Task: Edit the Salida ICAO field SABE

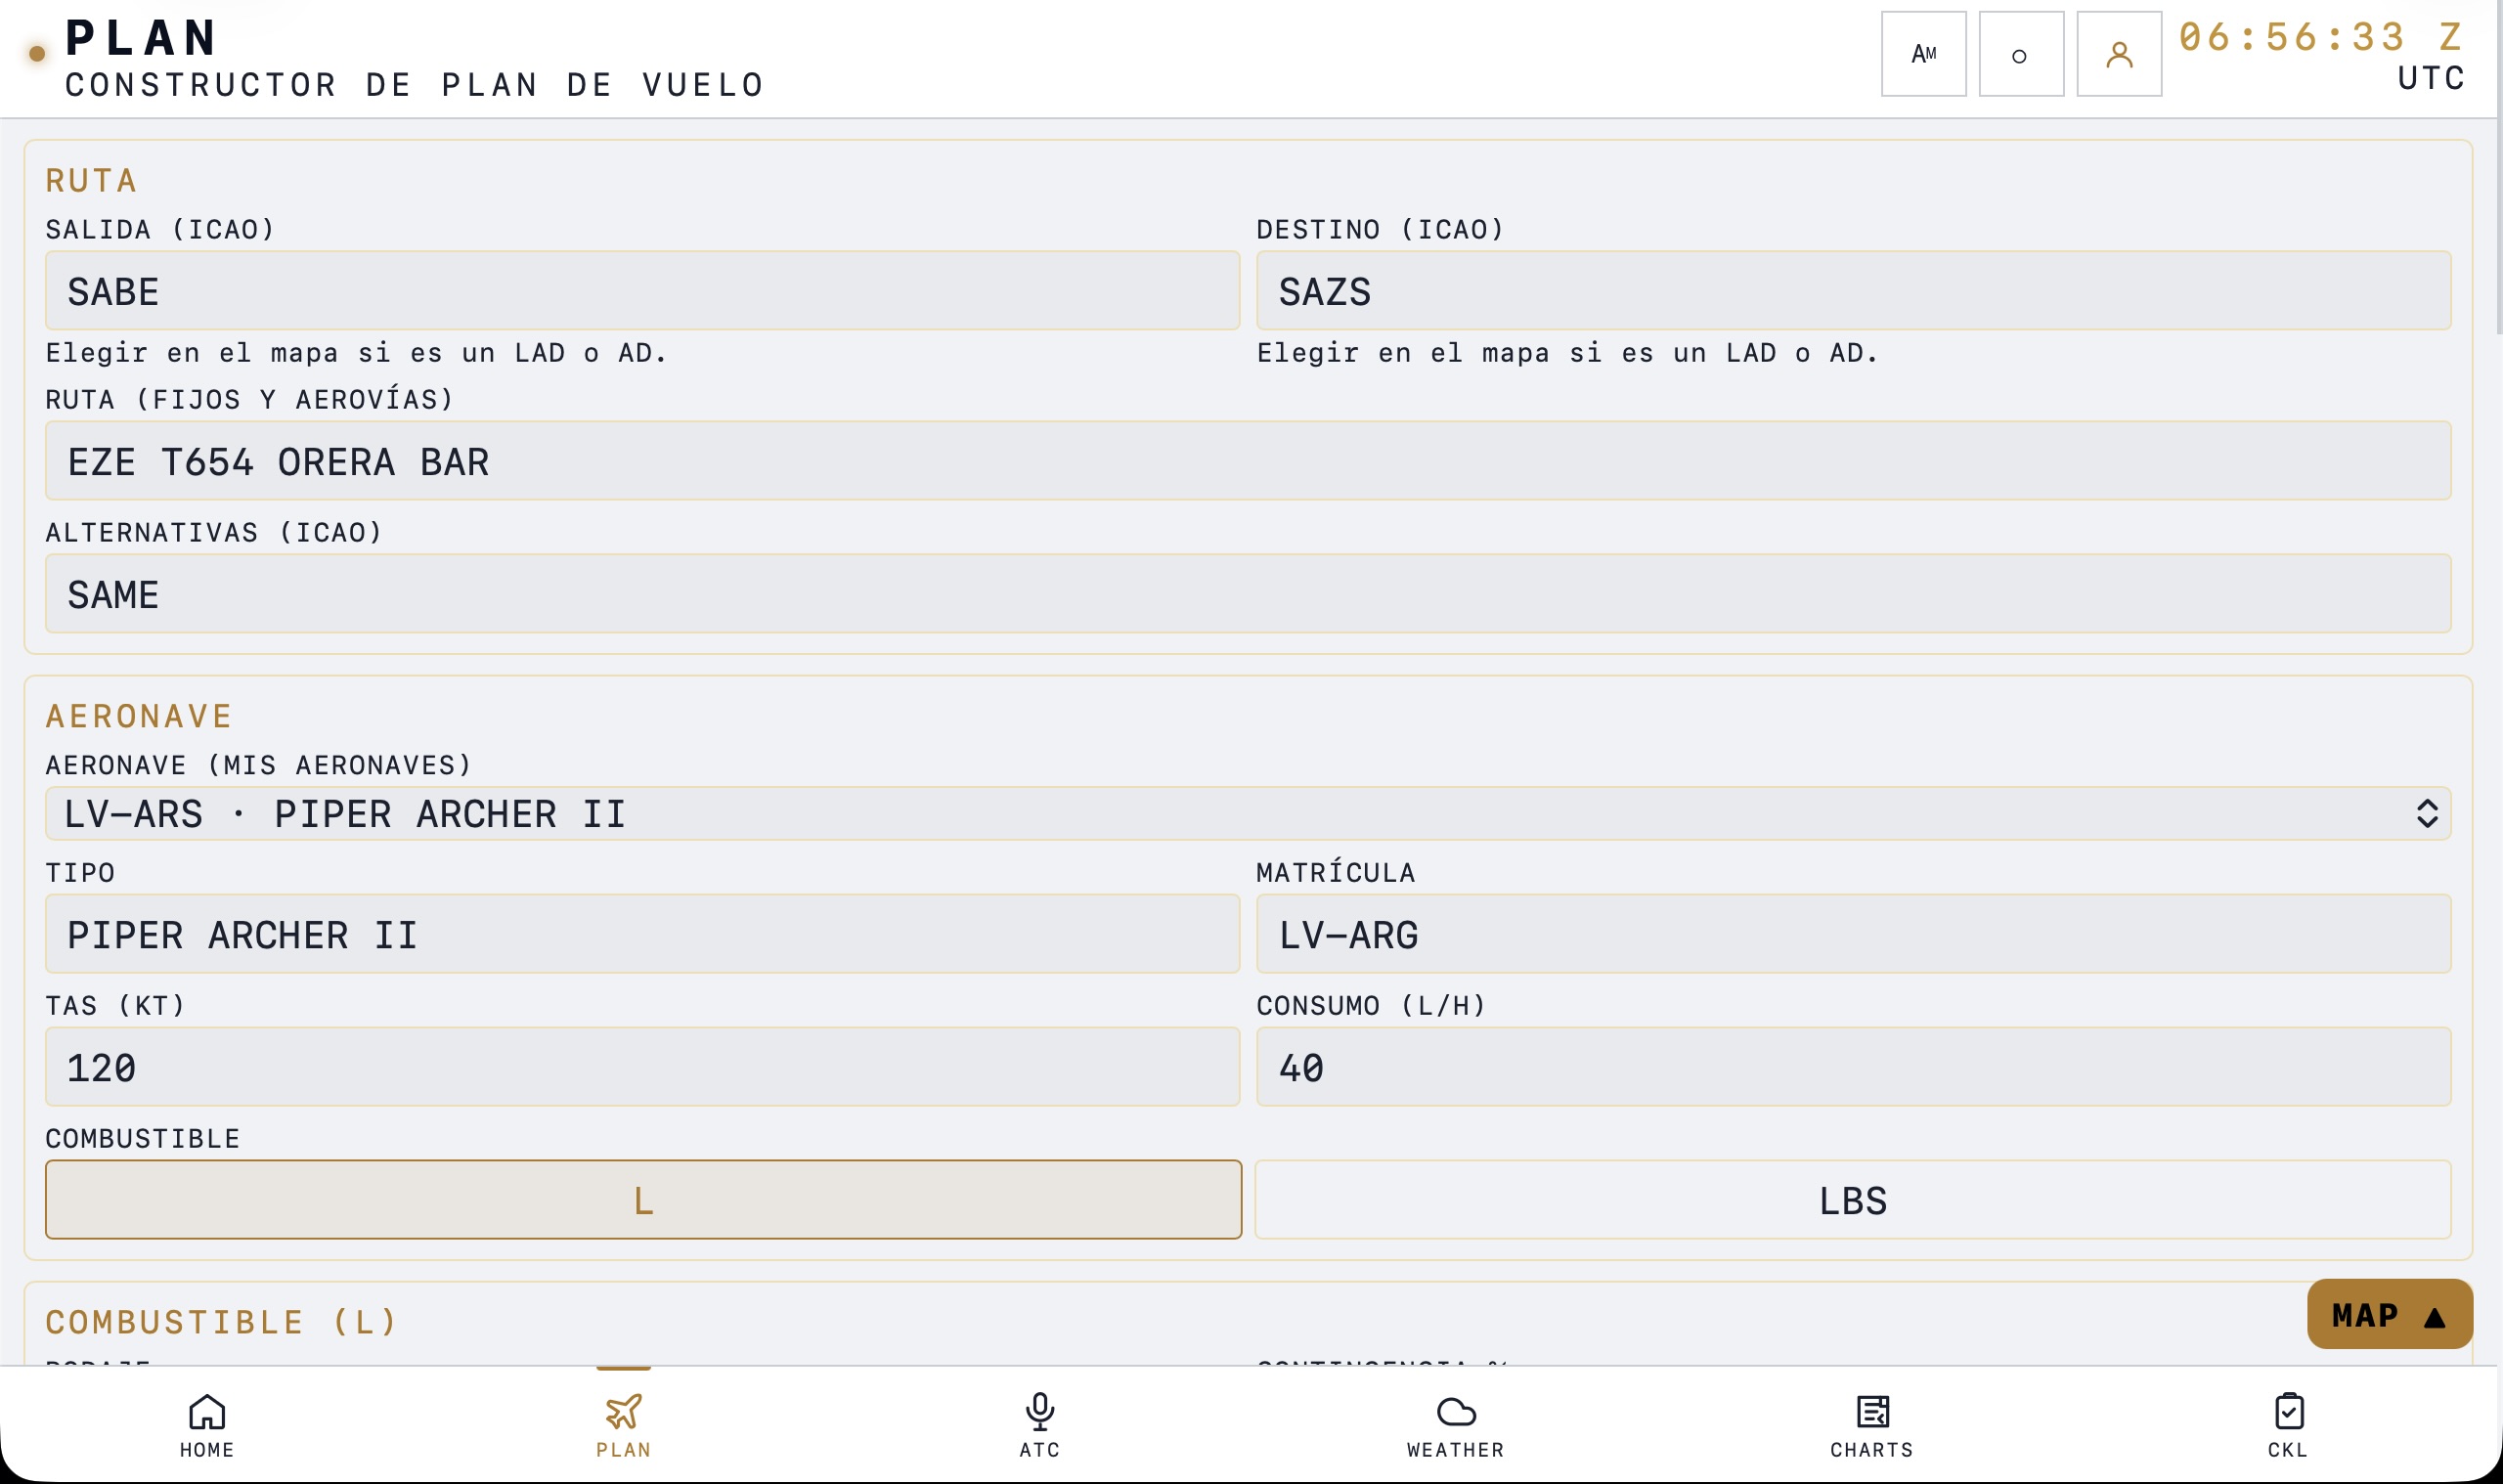Action: point(642,290)
